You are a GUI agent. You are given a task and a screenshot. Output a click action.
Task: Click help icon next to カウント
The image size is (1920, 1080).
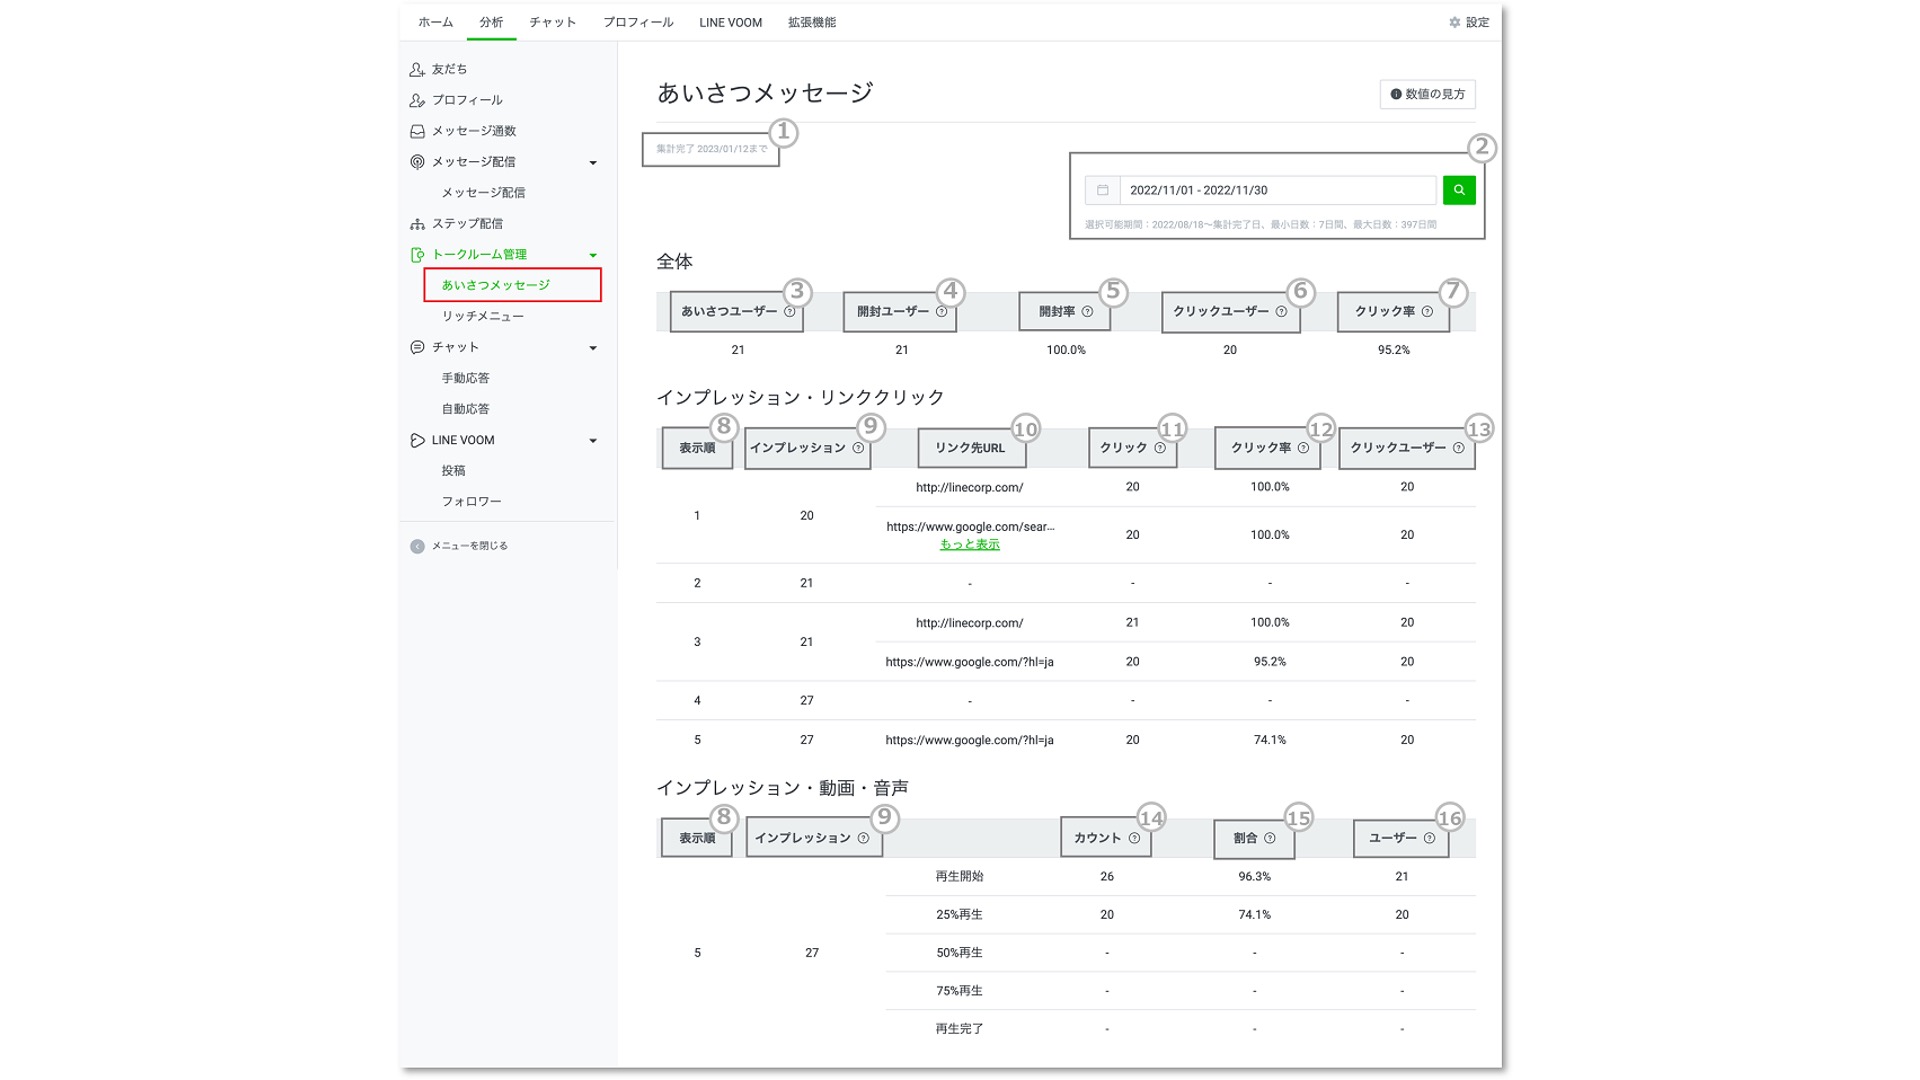coord(1134,839)
